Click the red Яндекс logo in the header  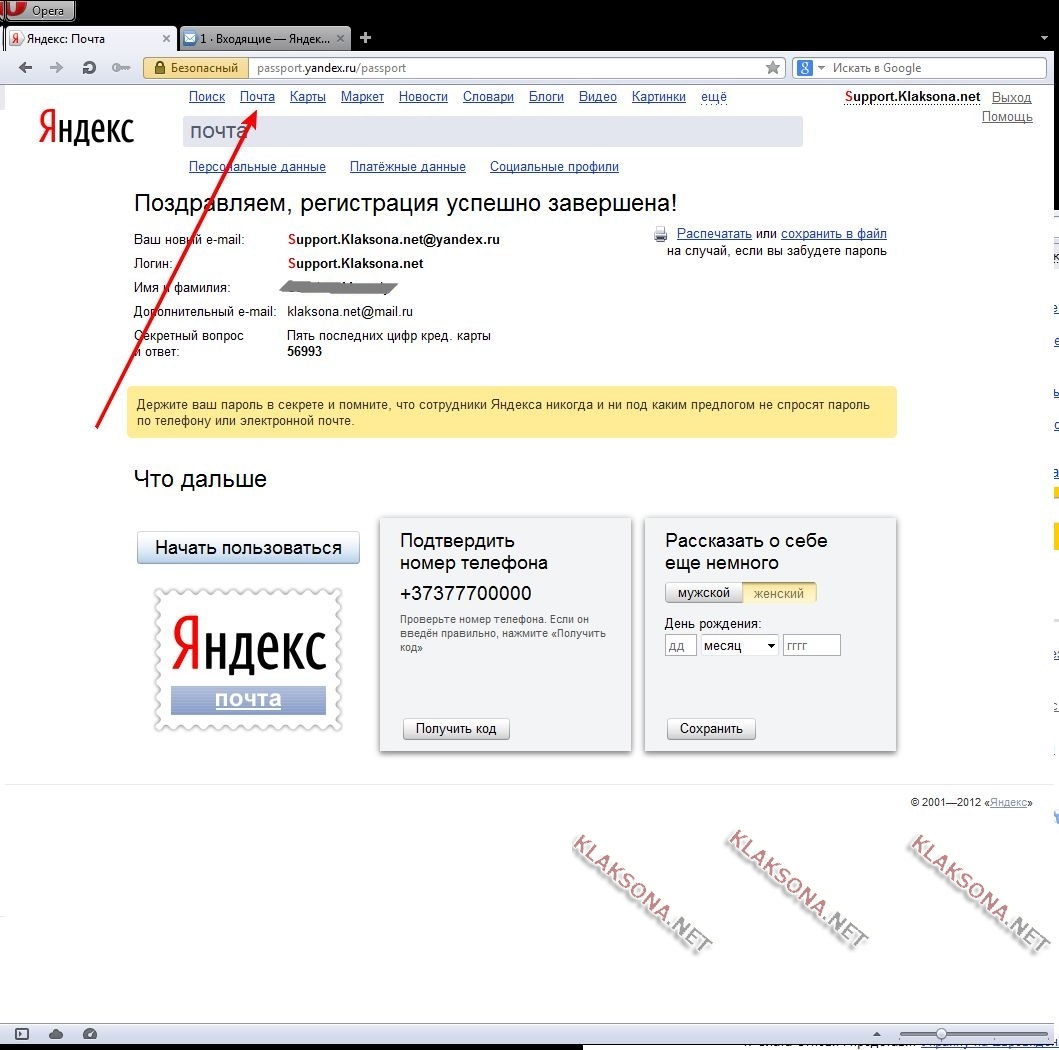pos(86,127)
